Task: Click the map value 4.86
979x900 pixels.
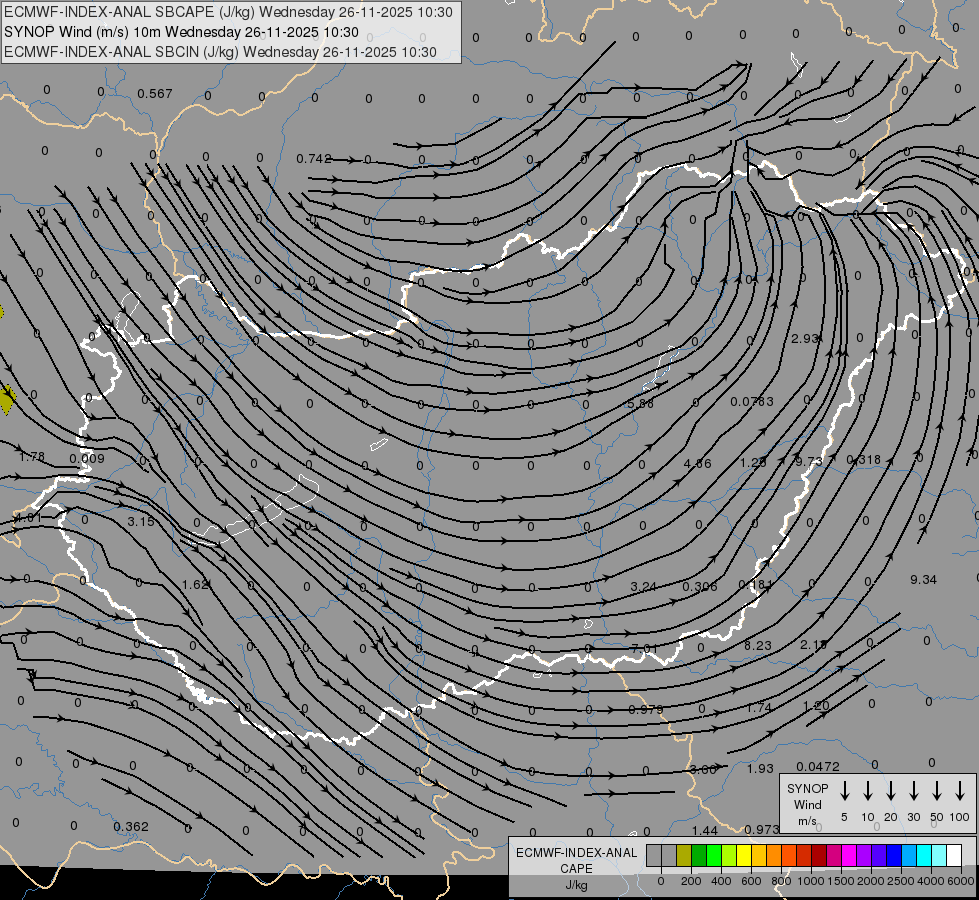Action: click(697, 463)
